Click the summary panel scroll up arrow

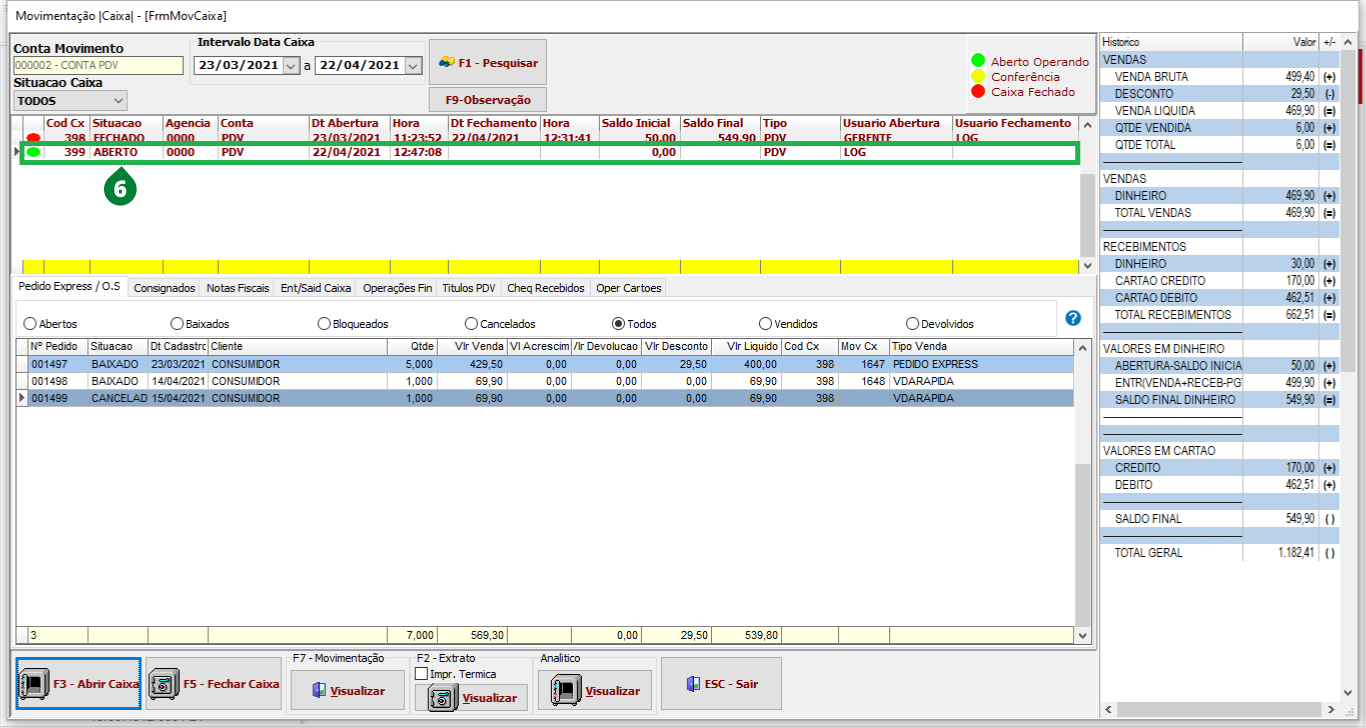pyautogui.click(x=1348, y=41)
